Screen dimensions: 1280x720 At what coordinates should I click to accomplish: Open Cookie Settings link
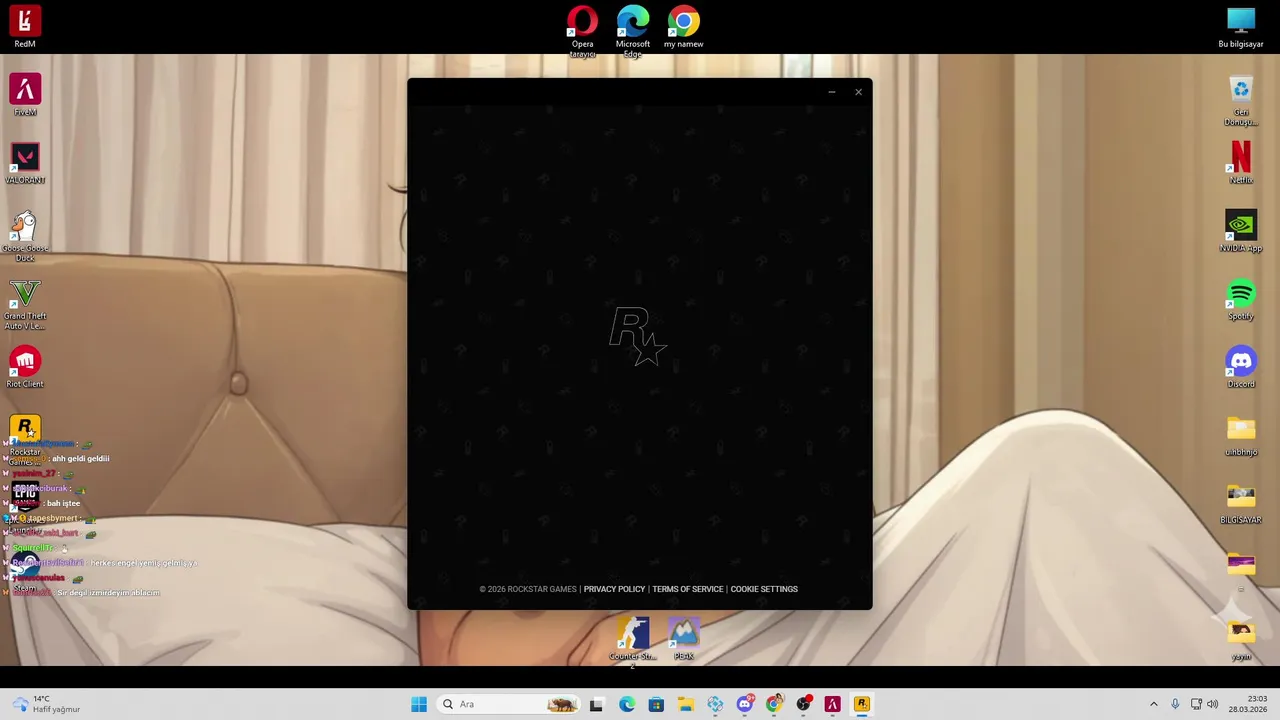click(x=764, y=589)
